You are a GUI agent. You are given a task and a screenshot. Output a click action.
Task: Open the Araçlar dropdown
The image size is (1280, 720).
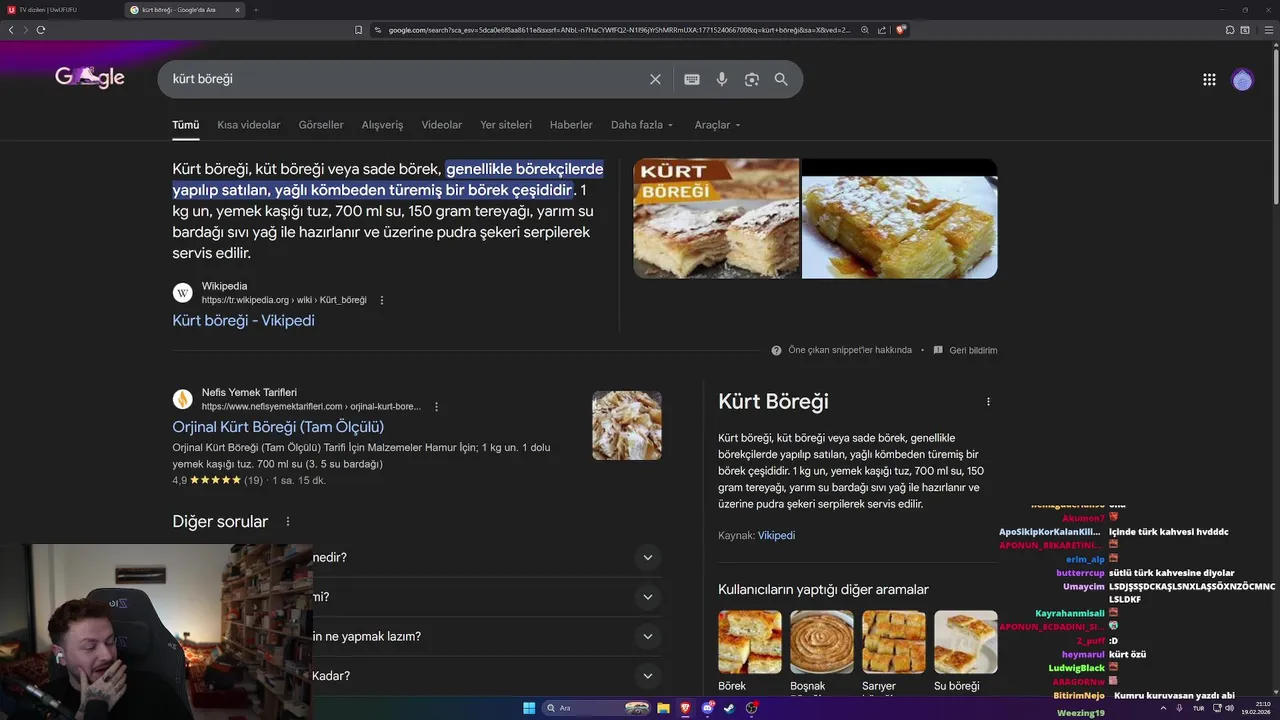pyautogui.click(x=718, y=125)
